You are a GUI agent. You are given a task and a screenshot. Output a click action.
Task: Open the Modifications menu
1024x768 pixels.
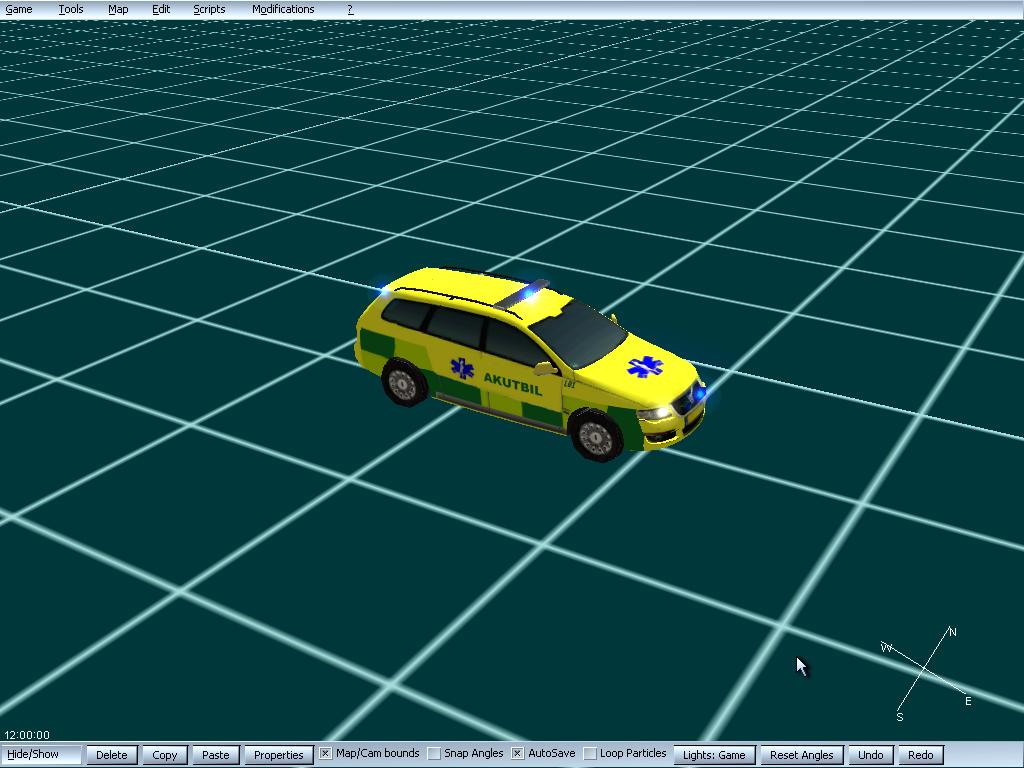click(x=283, y=9)
